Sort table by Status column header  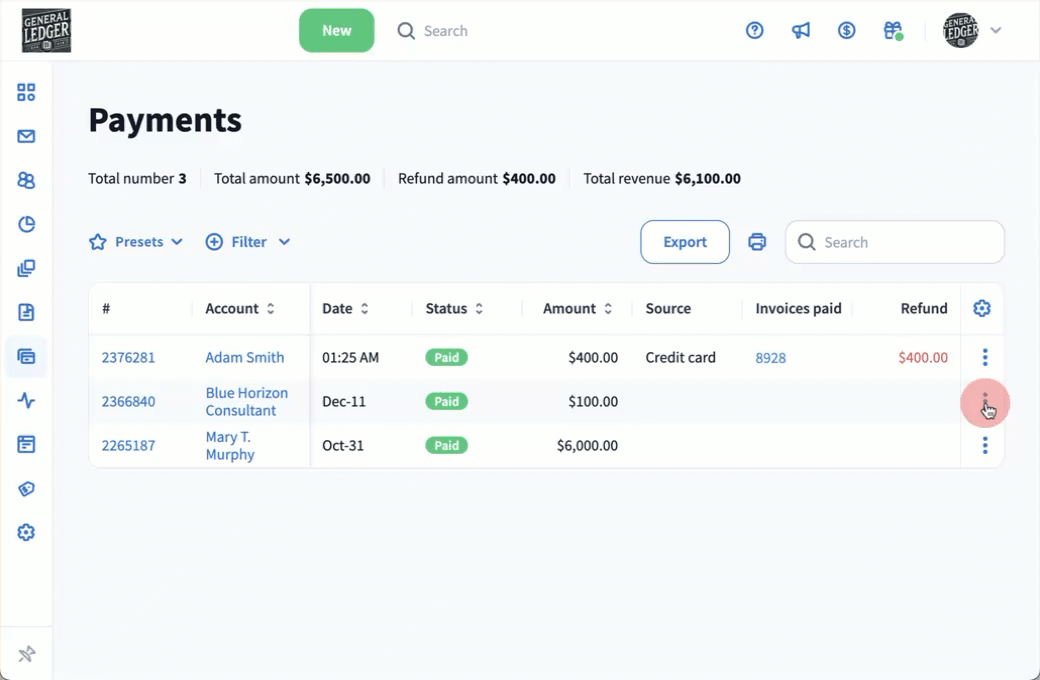point(454,309)
